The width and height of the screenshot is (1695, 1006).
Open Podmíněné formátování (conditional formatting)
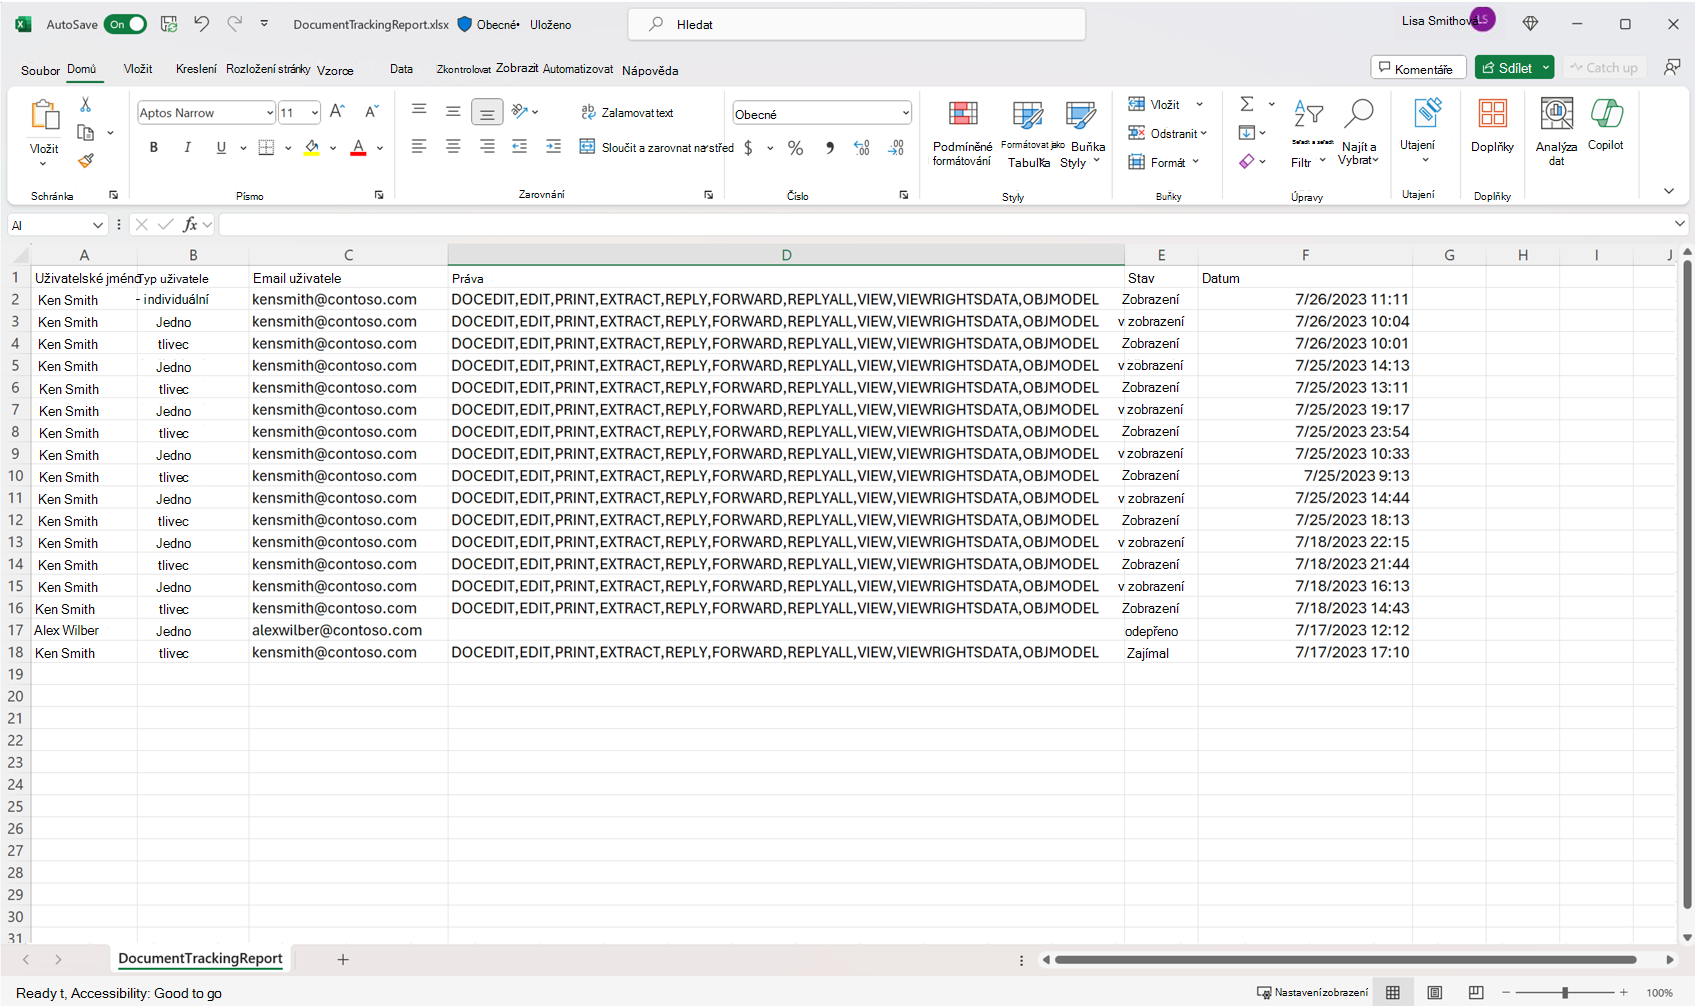coord(962,133)
